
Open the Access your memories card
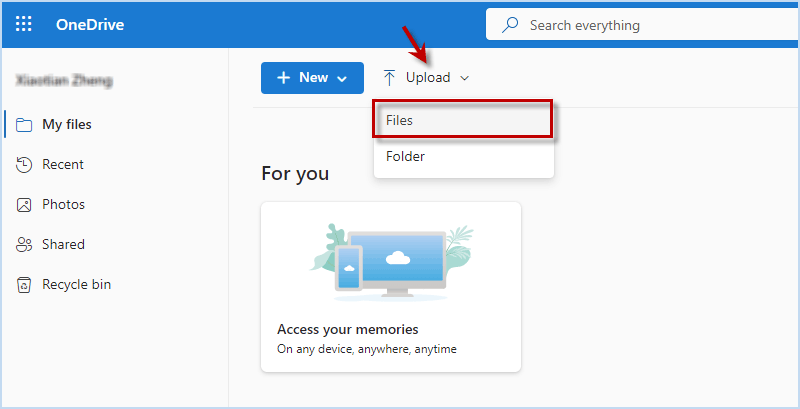click(391, 287)
